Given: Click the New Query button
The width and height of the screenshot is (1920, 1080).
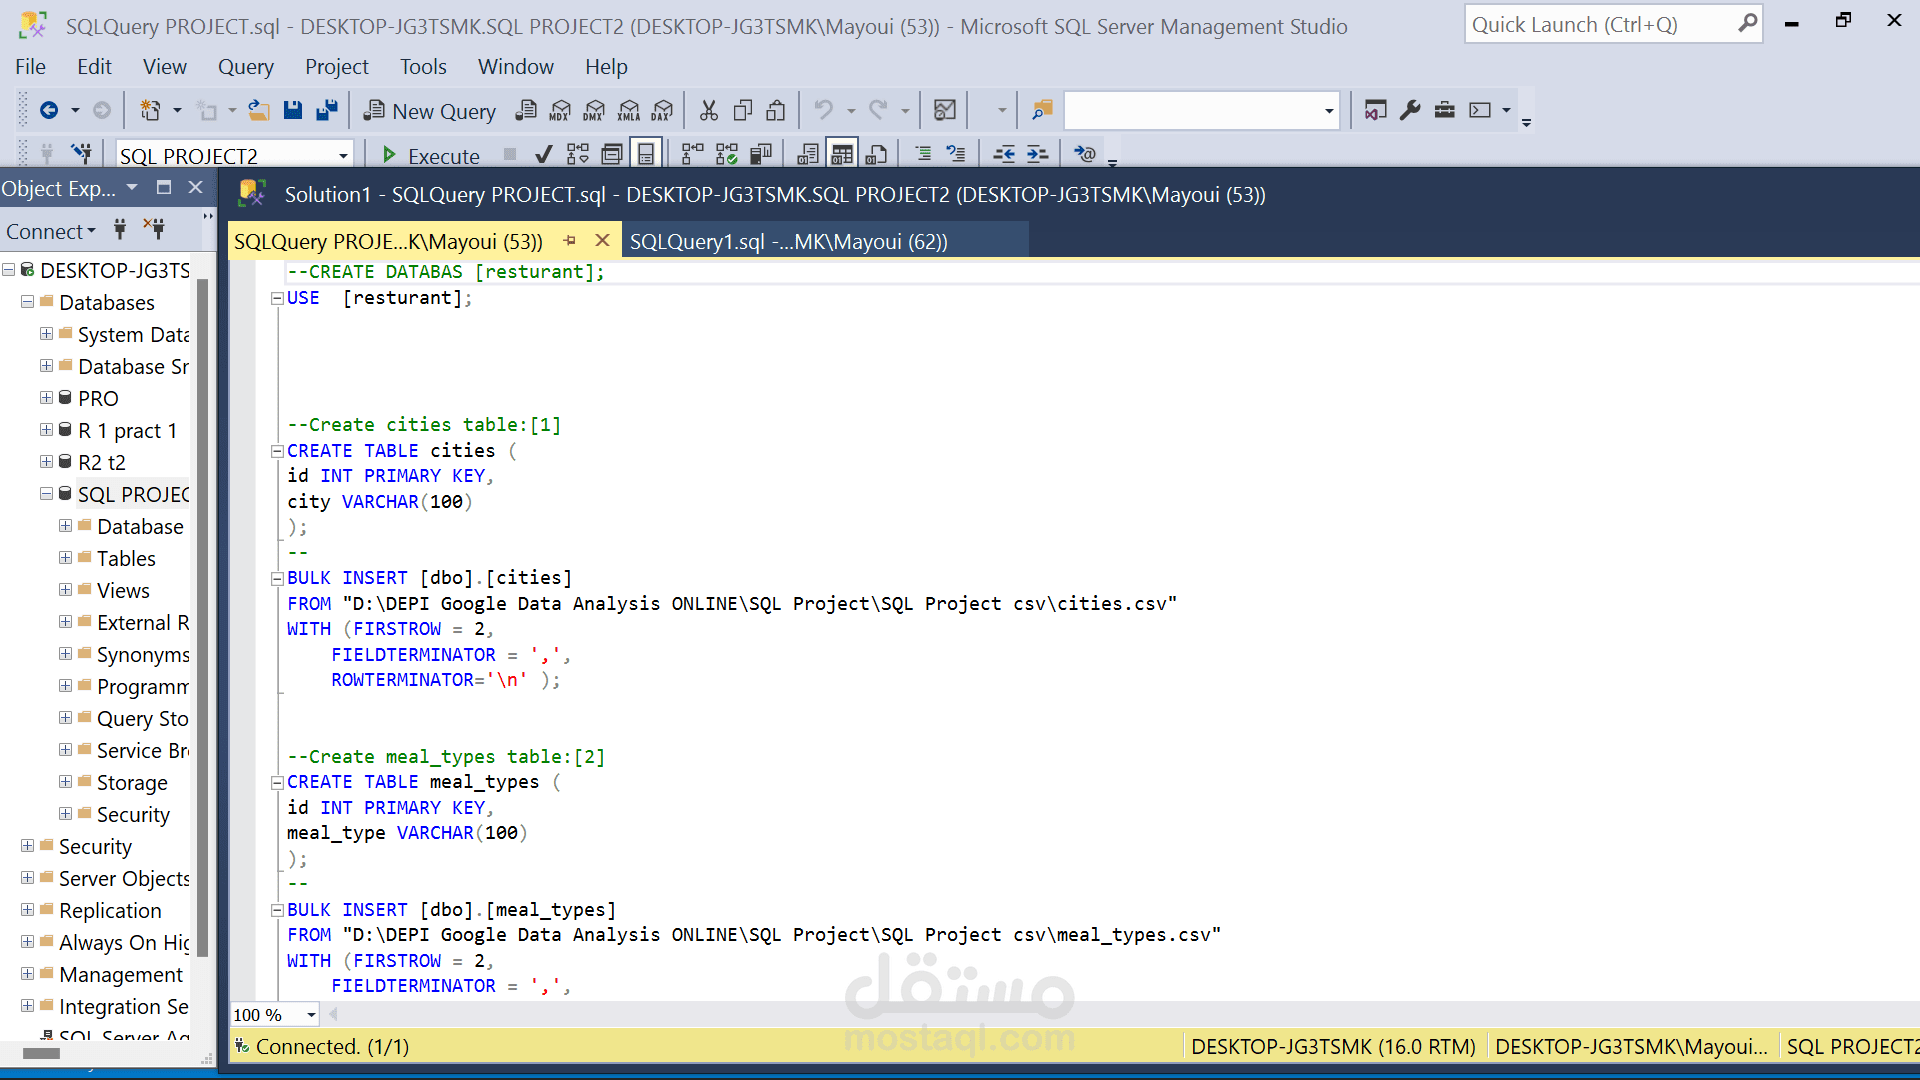Looking at the screenshot, I should [x=430, y=111].
